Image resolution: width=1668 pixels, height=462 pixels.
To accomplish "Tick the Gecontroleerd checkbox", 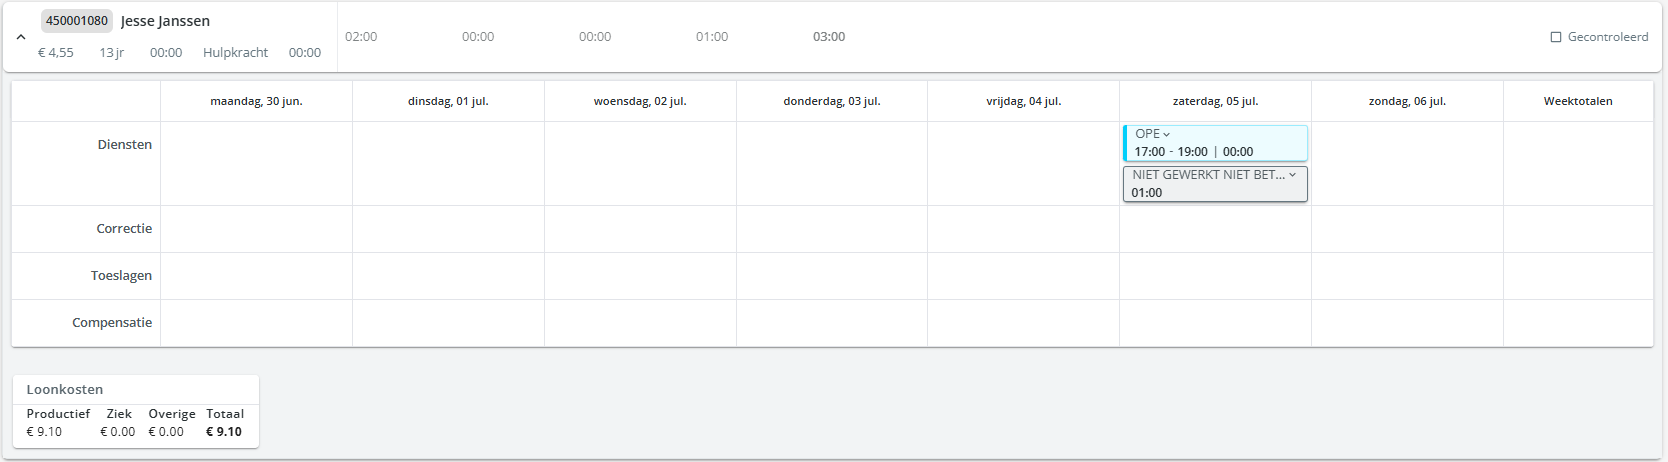I will coord(1556,37).
